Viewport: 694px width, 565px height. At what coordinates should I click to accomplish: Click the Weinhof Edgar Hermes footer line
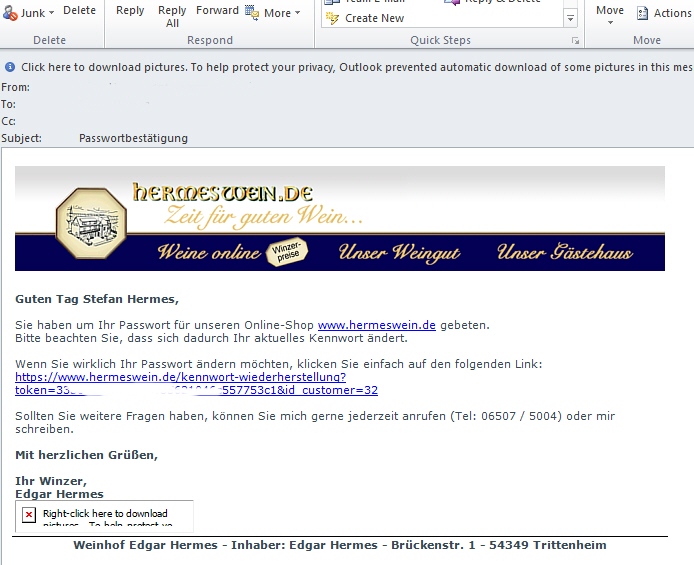340,545
